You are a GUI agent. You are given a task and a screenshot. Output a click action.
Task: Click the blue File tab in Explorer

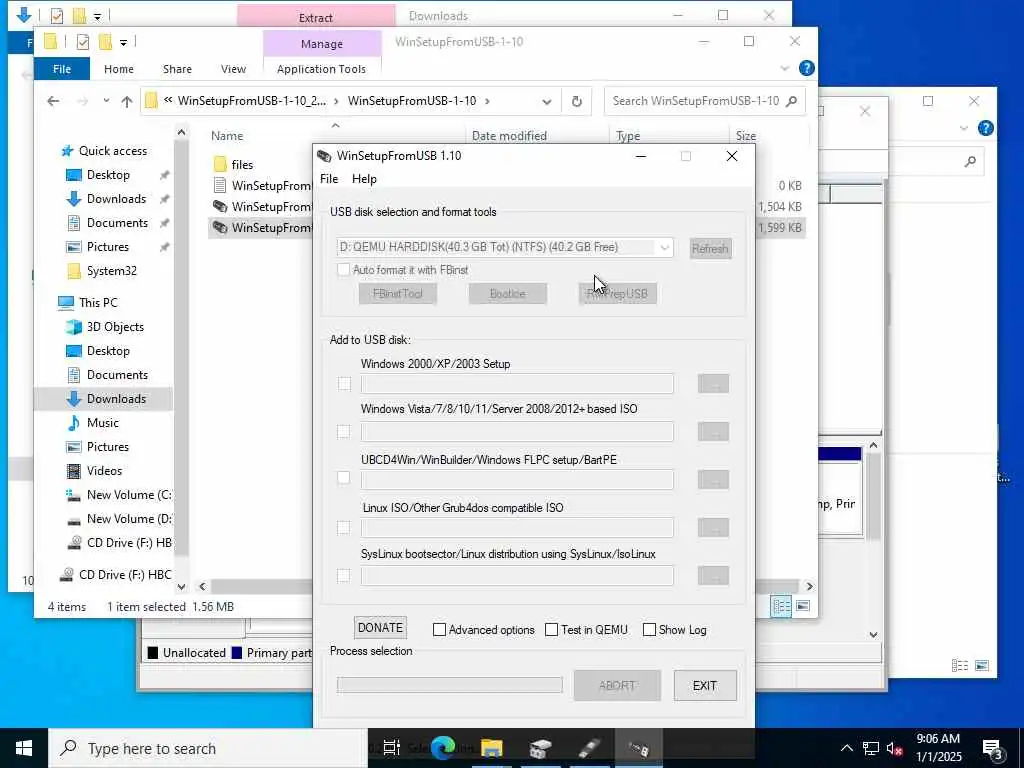[62, 69]
